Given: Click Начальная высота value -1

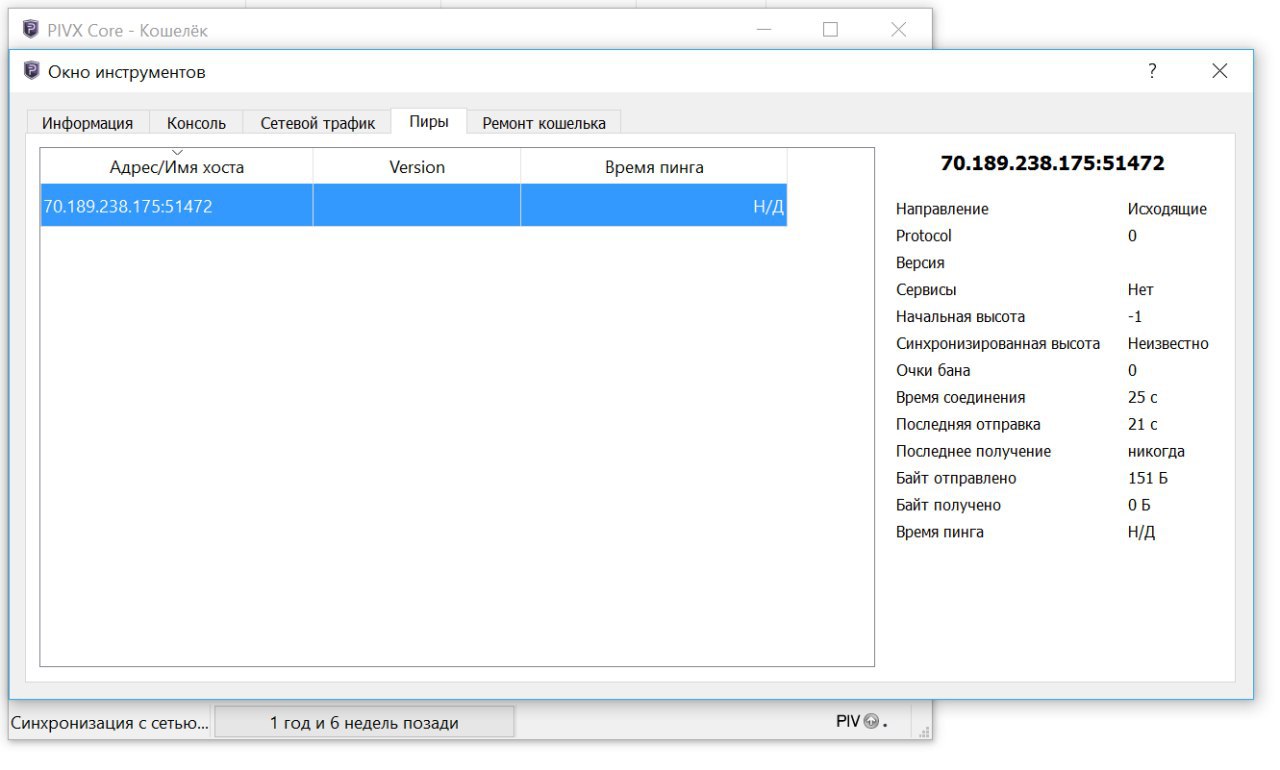Looking at the screenshot, I should (1134, 317).
